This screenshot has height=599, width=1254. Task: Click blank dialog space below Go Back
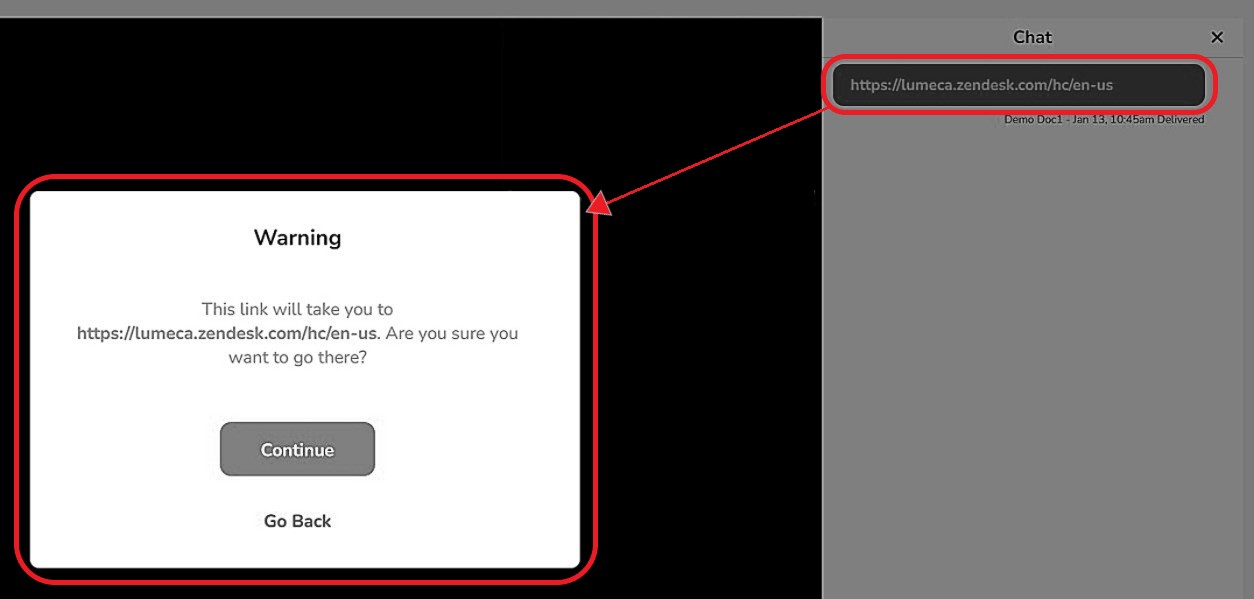297,550
